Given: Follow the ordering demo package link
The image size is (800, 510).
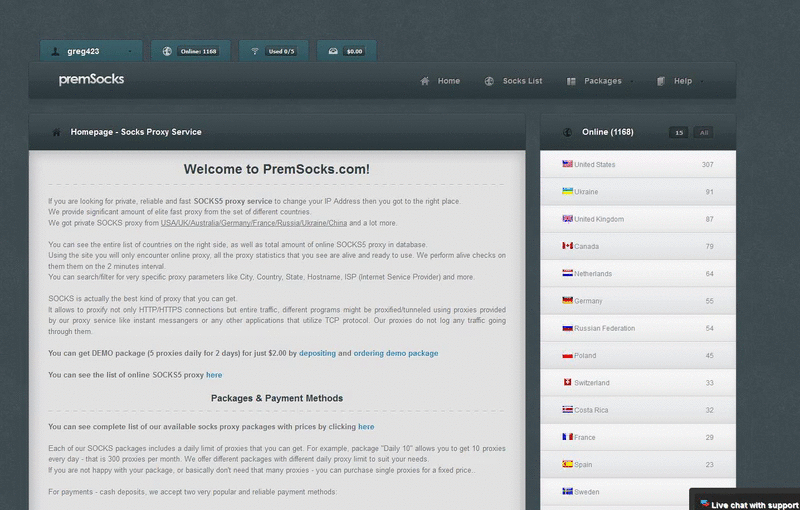Looking at the screenshot, I should [x=396, y=353].
